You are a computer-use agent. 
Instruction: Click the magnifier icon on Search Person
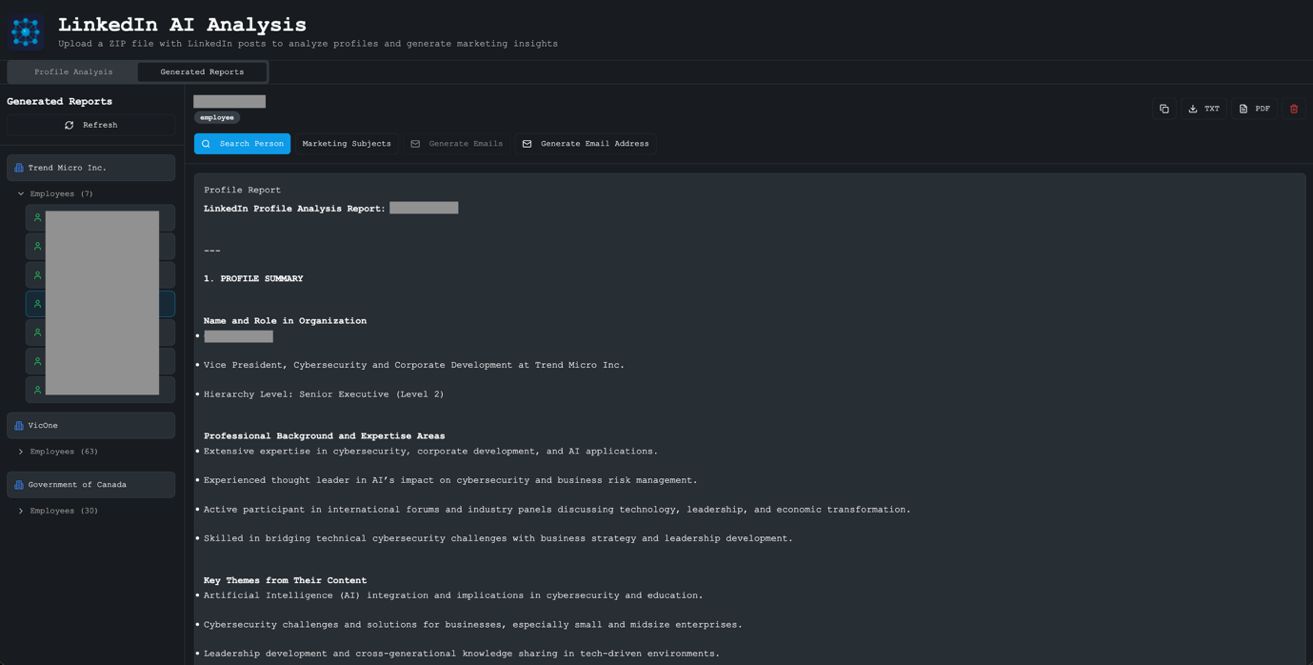pos(206,144)
